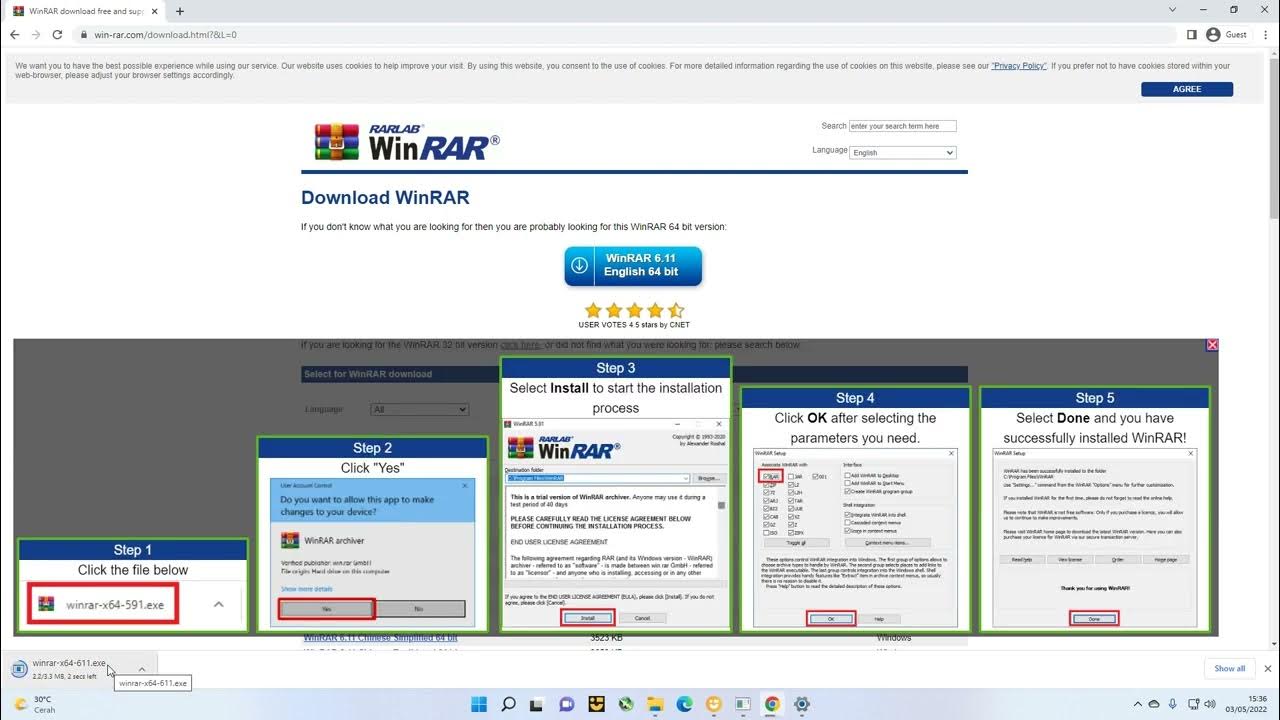
Task: Go back to the previous page
Action: 14,34
